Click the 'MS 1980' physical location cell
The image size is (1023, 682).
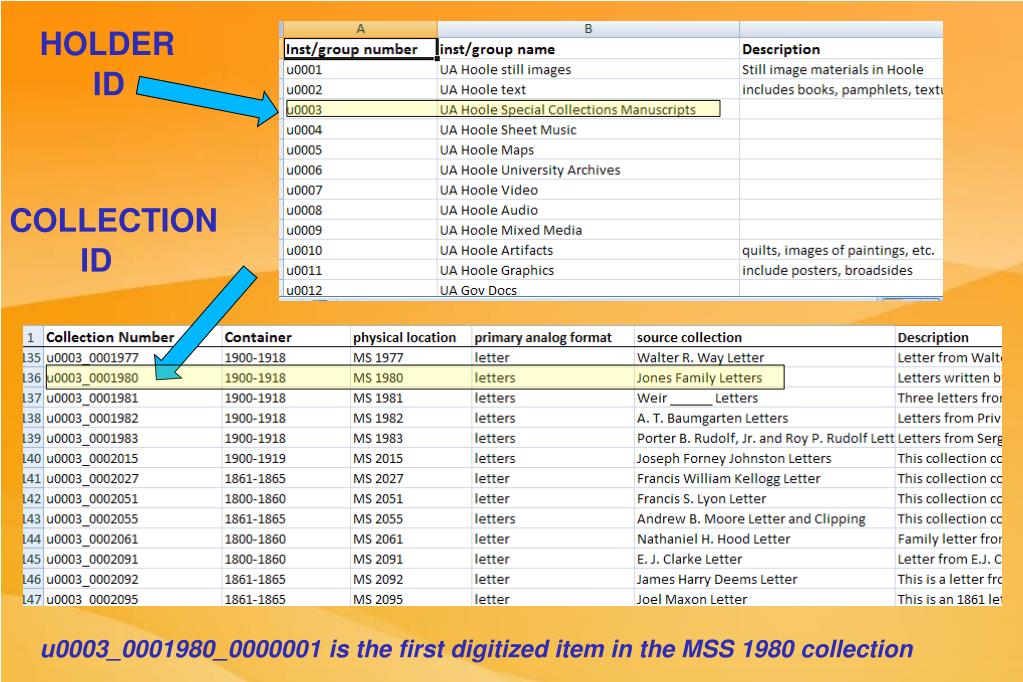coord(411,378)
